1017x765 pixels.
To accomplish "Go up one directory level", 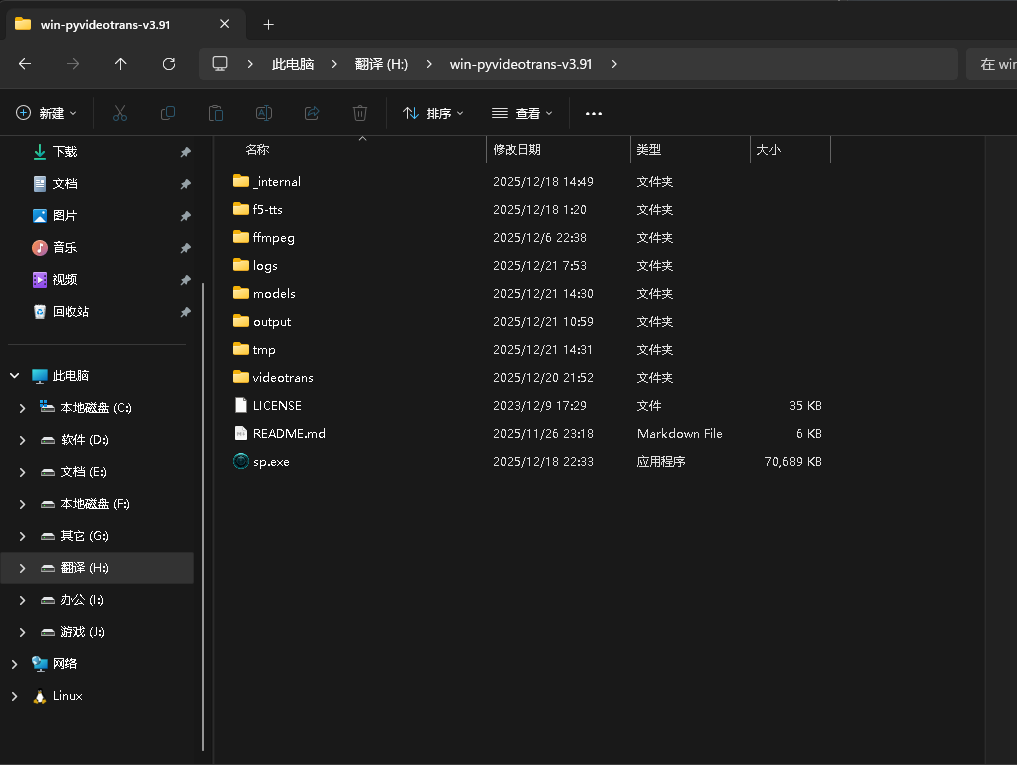I will tap(121, 64).
